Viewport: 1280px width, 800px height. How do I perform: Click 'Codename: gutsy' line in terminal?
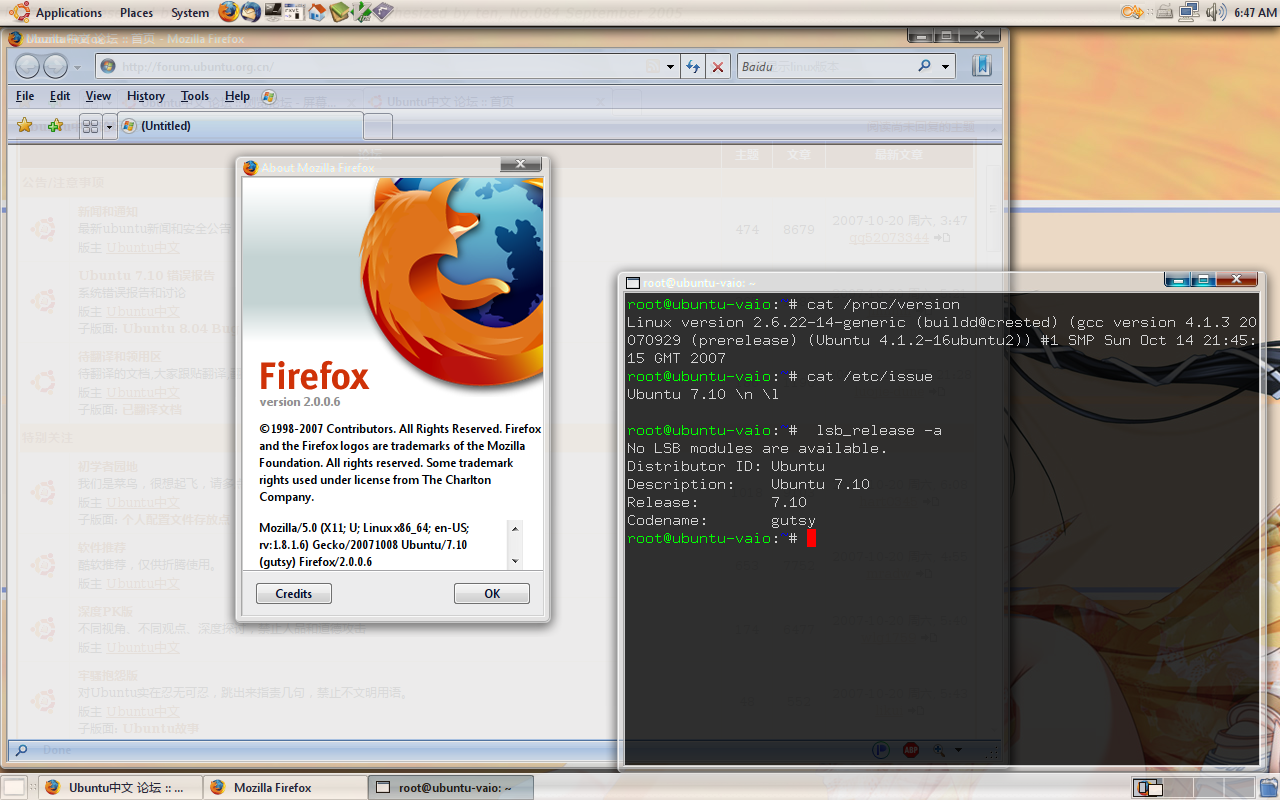721,520
